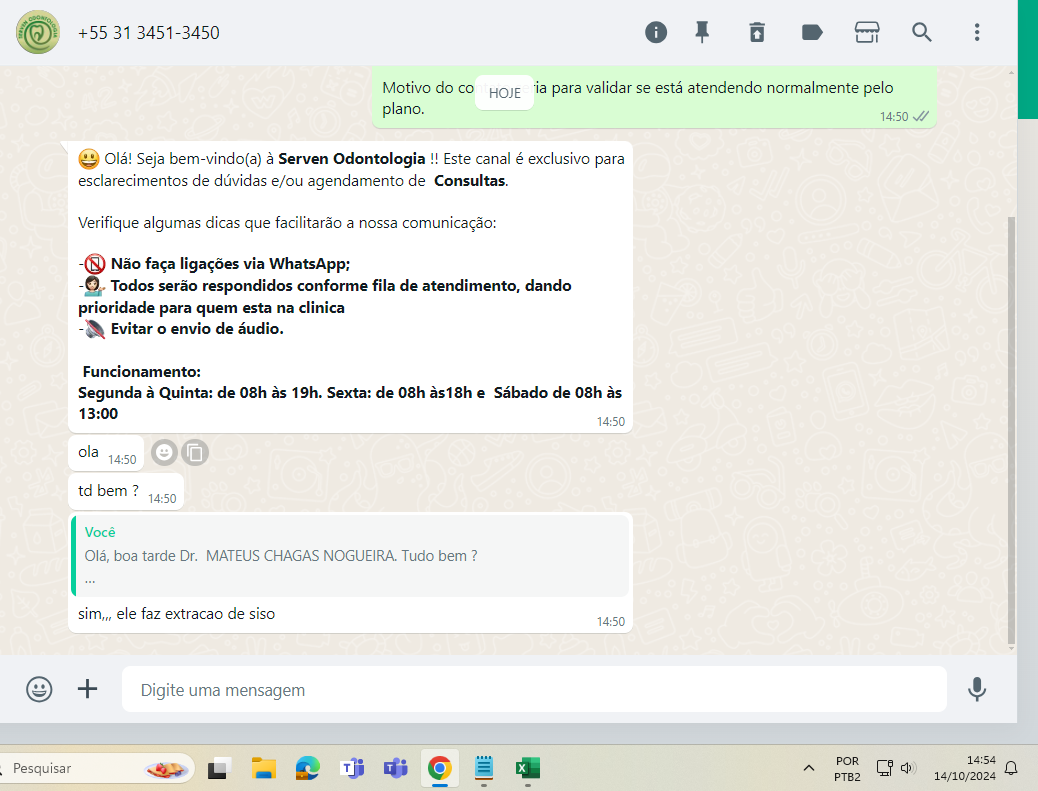The image size is (1038, 791).
Task: Open the three-dot chat menu
Action: pyautogui.click(x=976, y=32)
